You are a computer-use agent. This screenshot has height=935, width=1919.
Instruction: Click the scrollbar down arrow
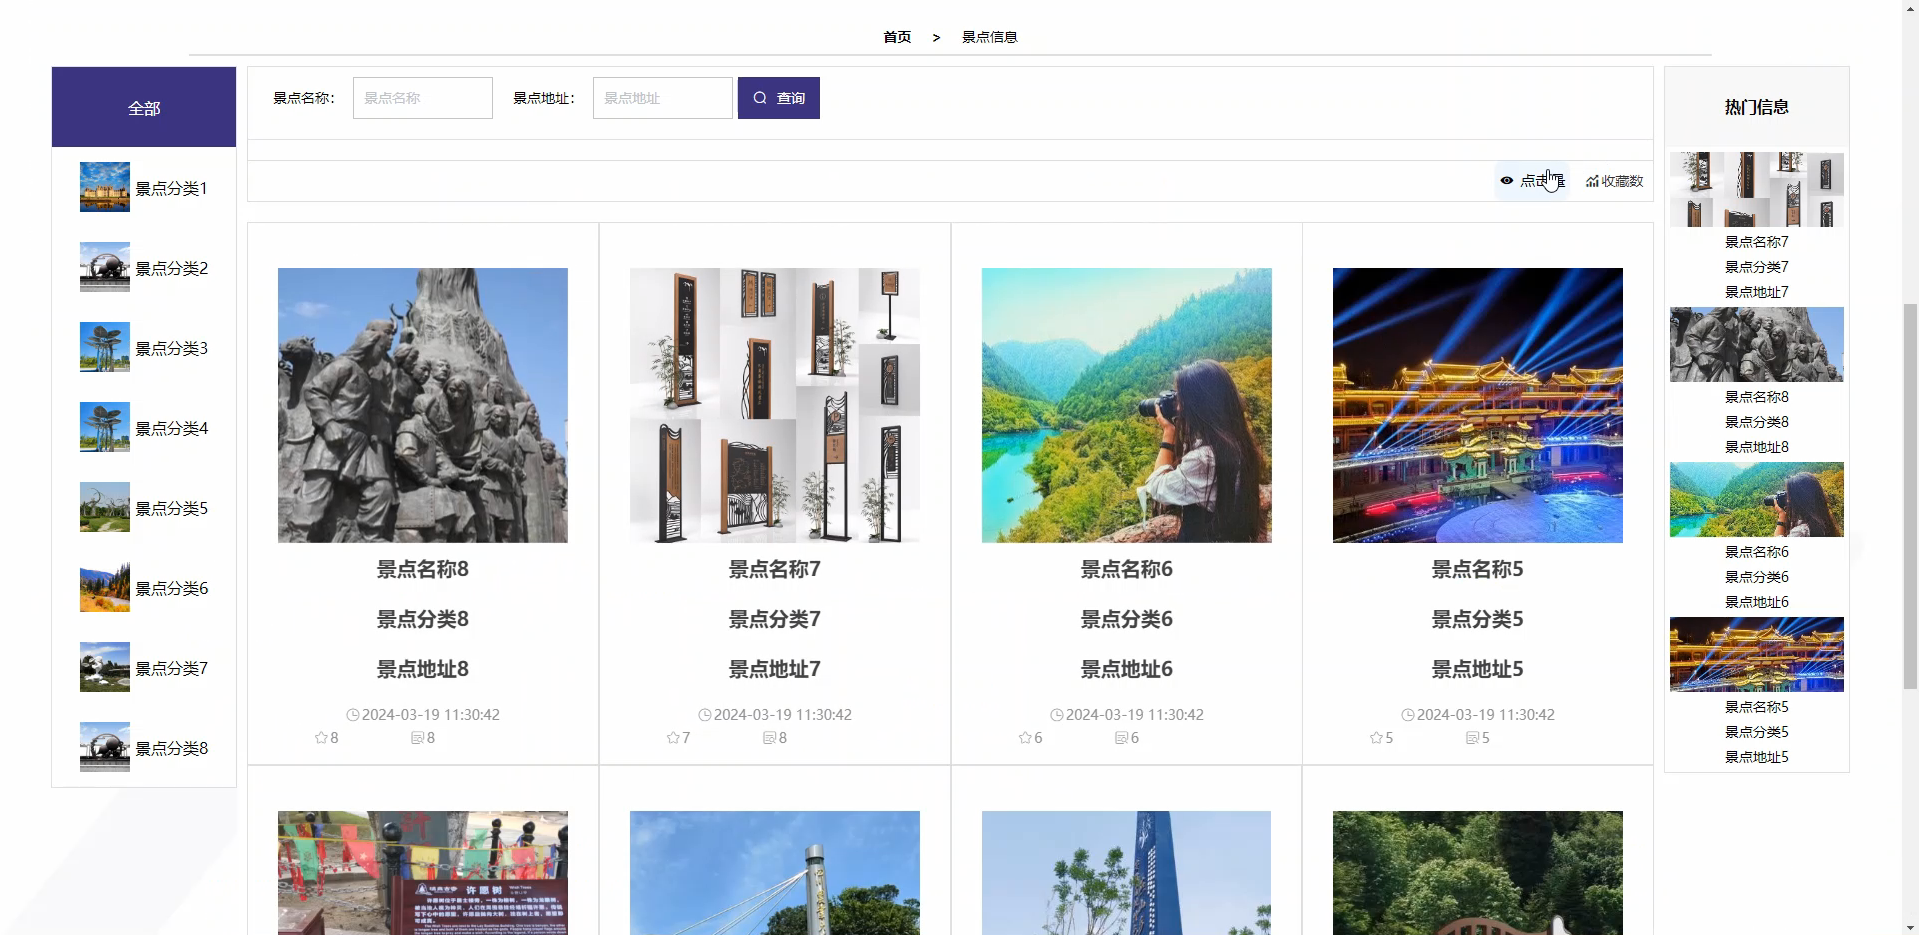pyautogui.click(x=1910, y=927)
